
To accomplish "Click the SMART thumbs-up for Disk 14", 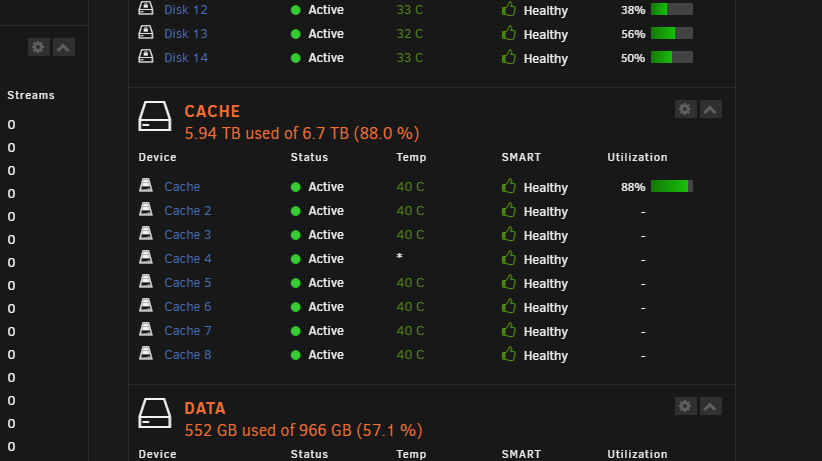I will click(509, 57).
